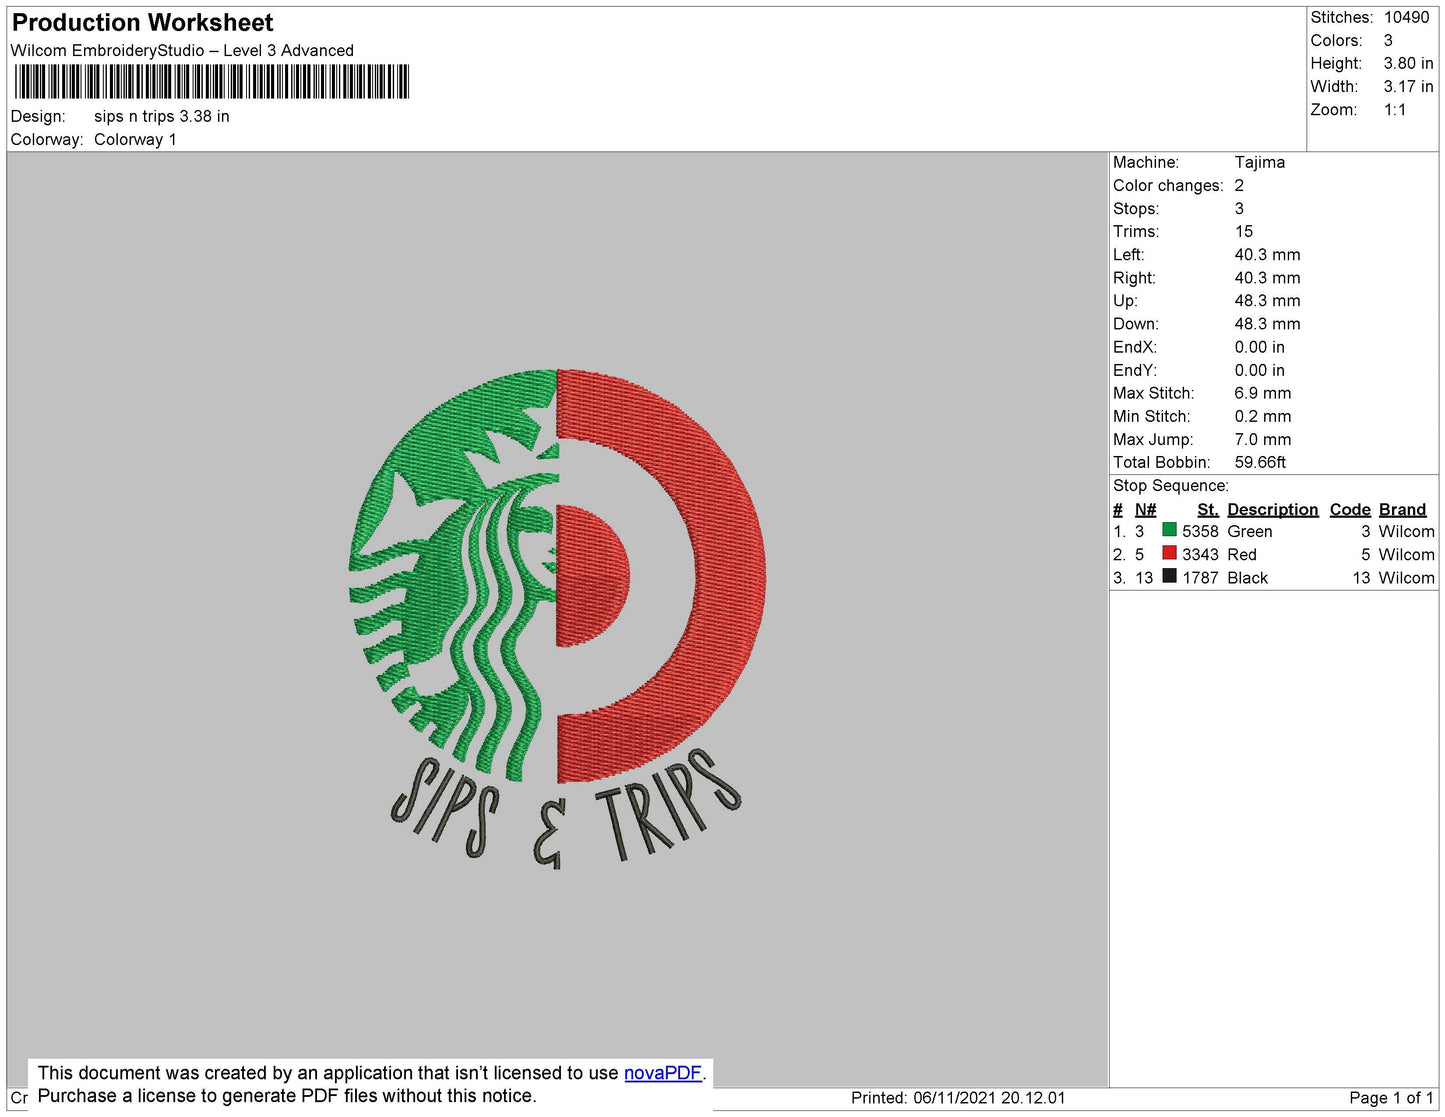The height and width of the screenshot is (1117, 1445).
Task: Click the Color changes value 2
Action: (1239, 185)
